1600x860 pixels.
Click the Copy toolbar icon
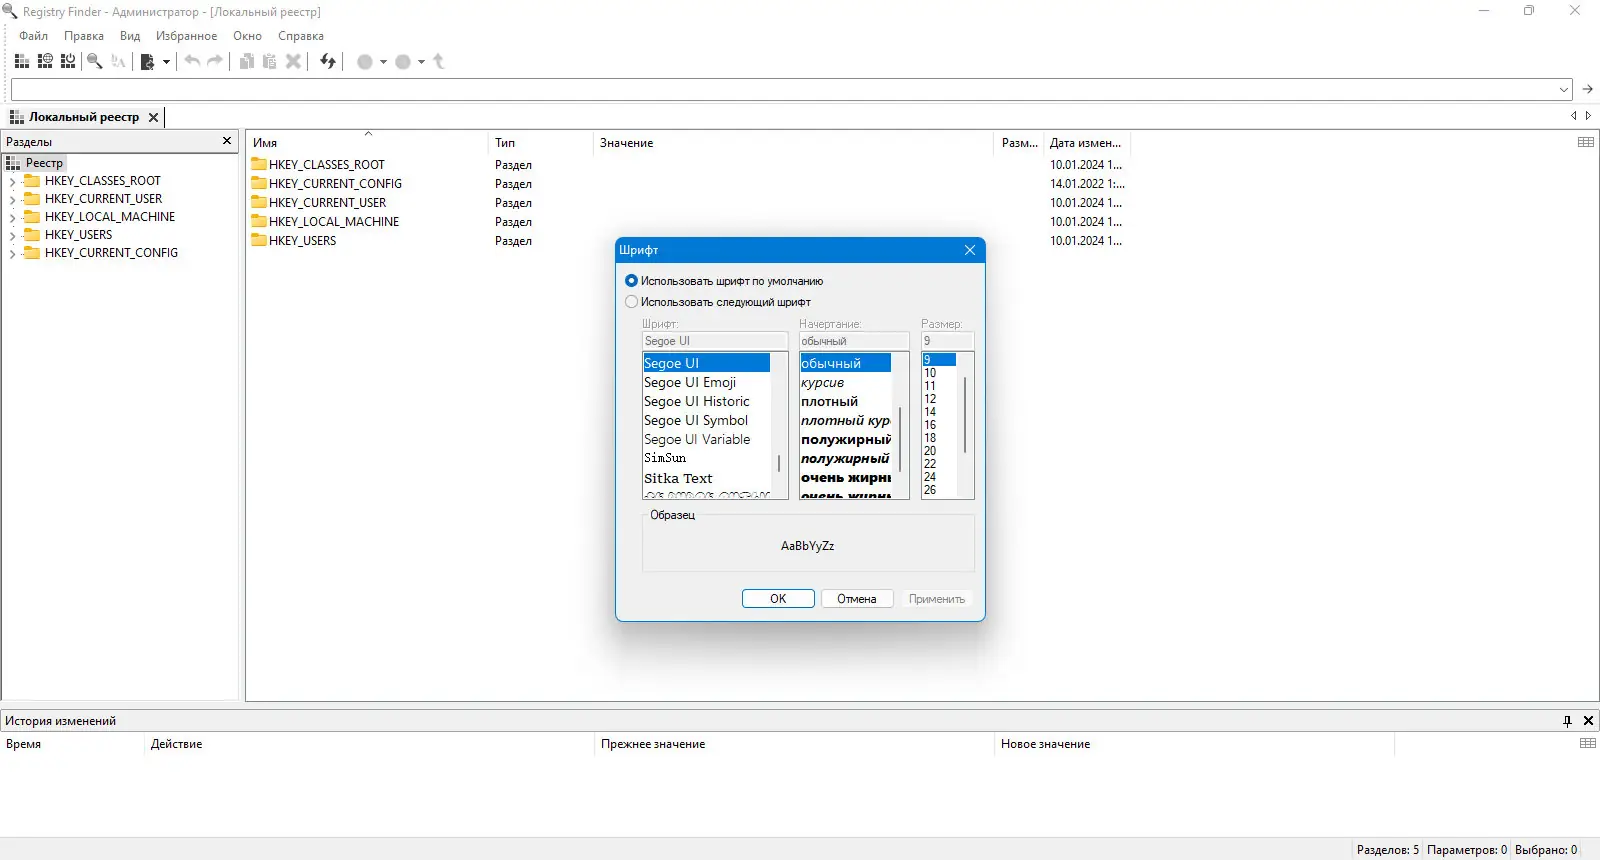pyautogui.click(x=247, y=62)
